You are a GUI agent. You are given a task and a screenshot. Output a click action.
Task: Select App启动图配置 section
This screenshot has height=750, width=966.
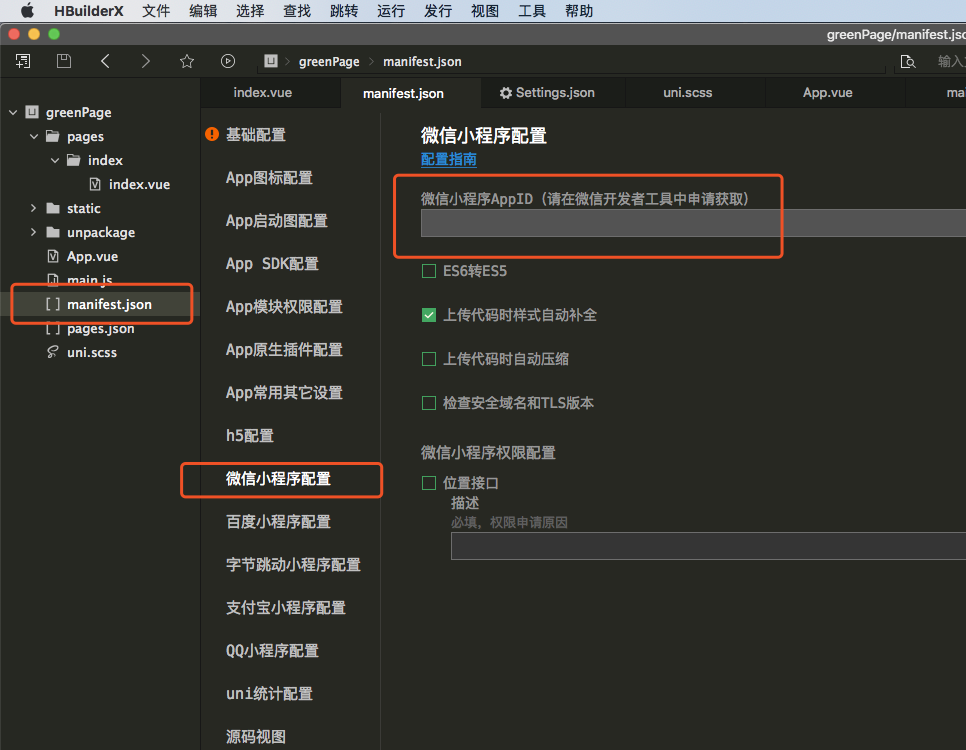pyautogui.click(x=277, y=221)
